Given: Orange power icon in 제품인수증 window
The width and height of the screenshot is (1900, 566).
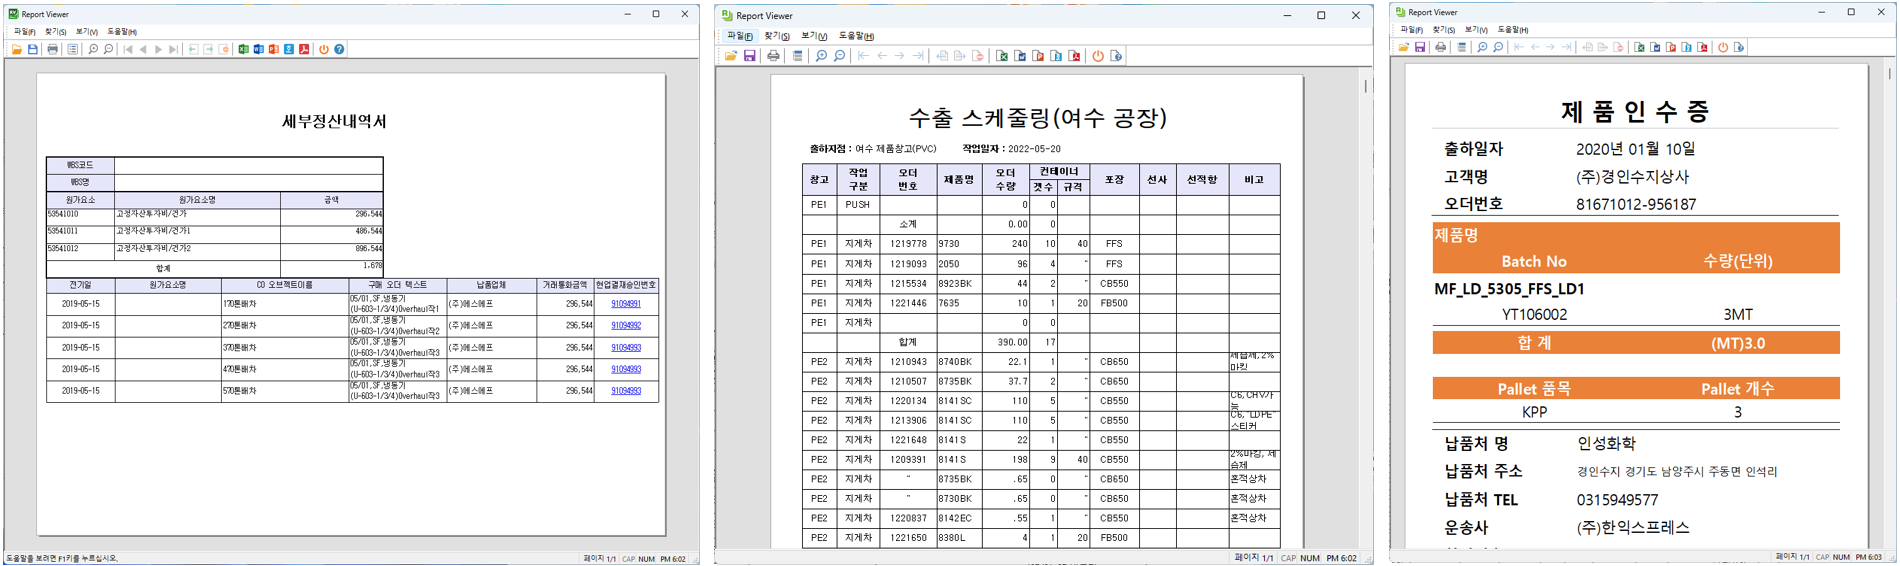Looking at the screenshot, I should point(1723,47).
